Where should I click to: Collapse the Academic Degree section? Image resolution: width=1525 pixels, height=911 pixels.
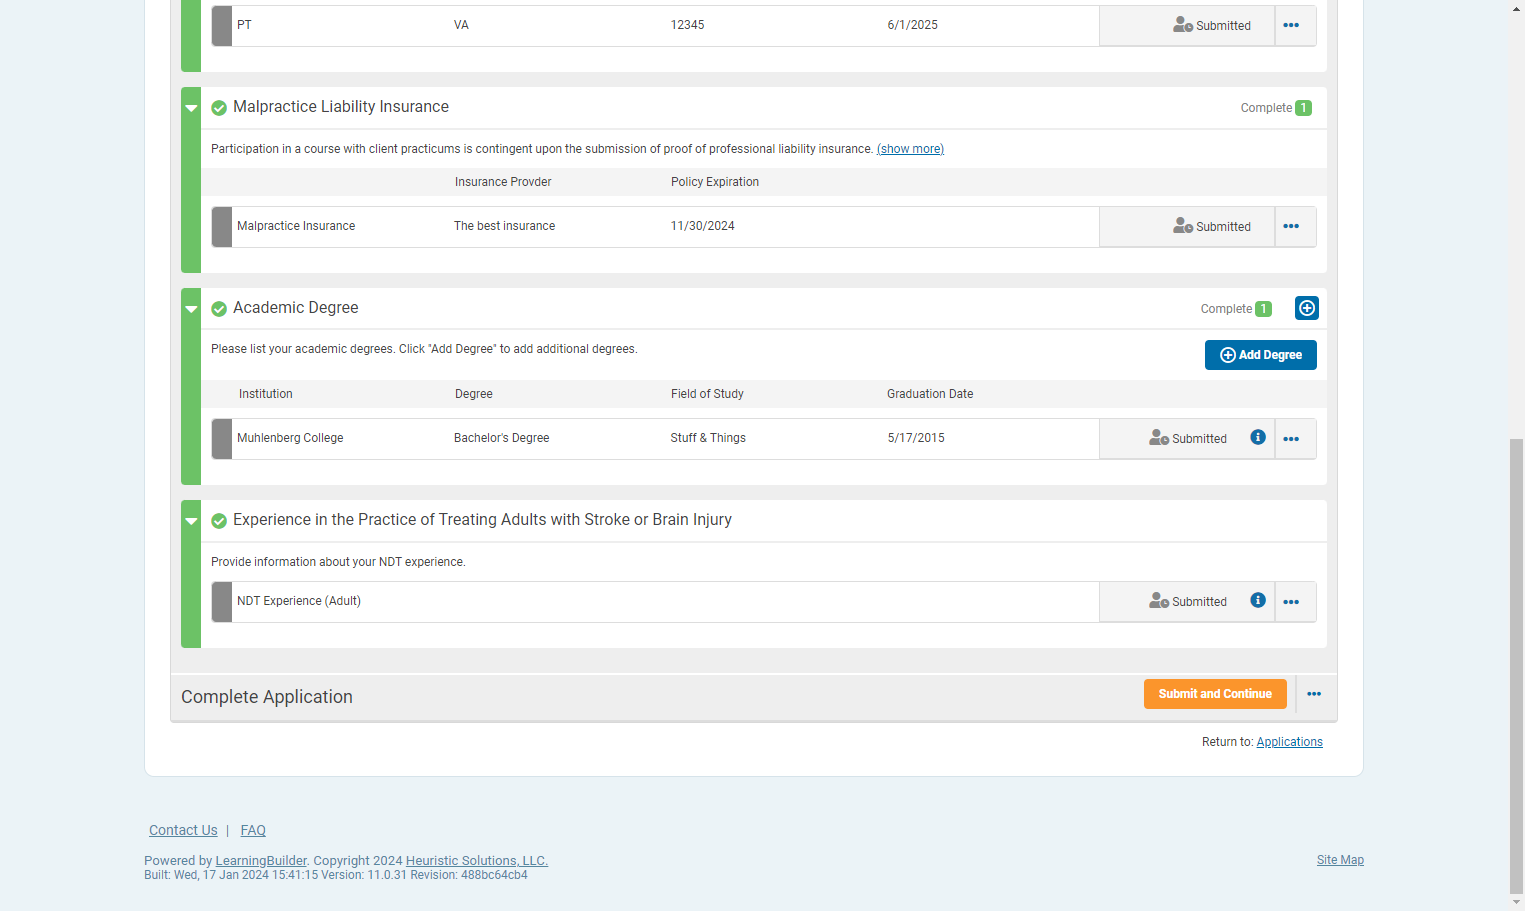pyautogui.click(x=191, y=309)
